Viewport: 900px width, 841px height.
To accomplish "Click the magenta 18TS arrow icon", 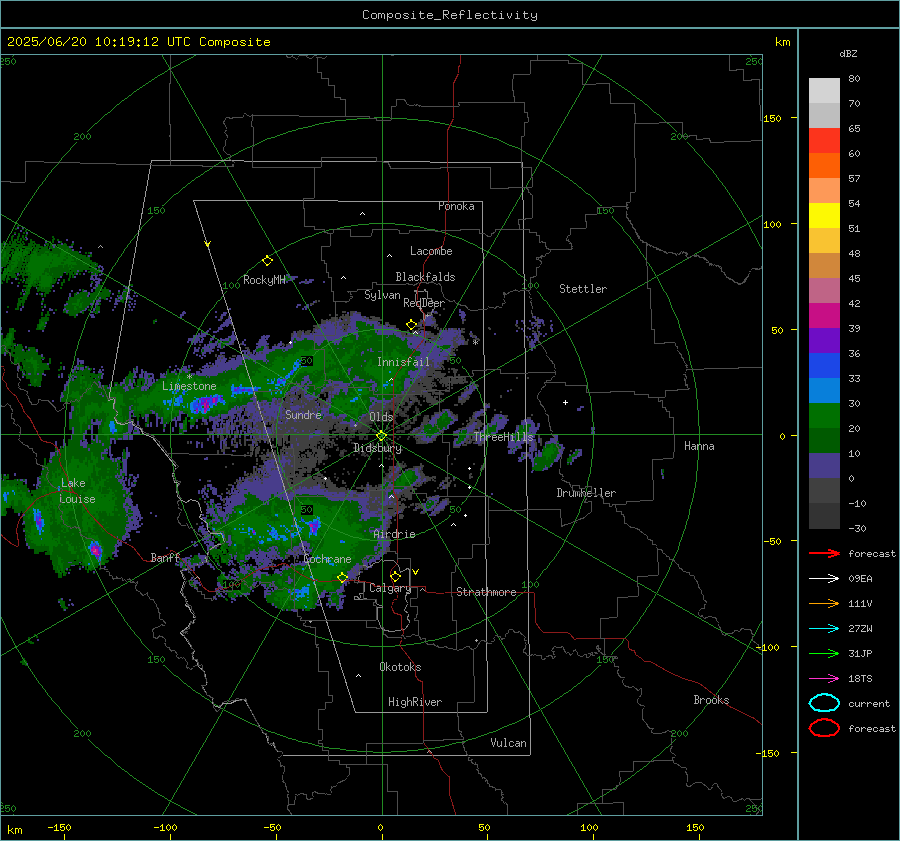I will click(824, 679).
